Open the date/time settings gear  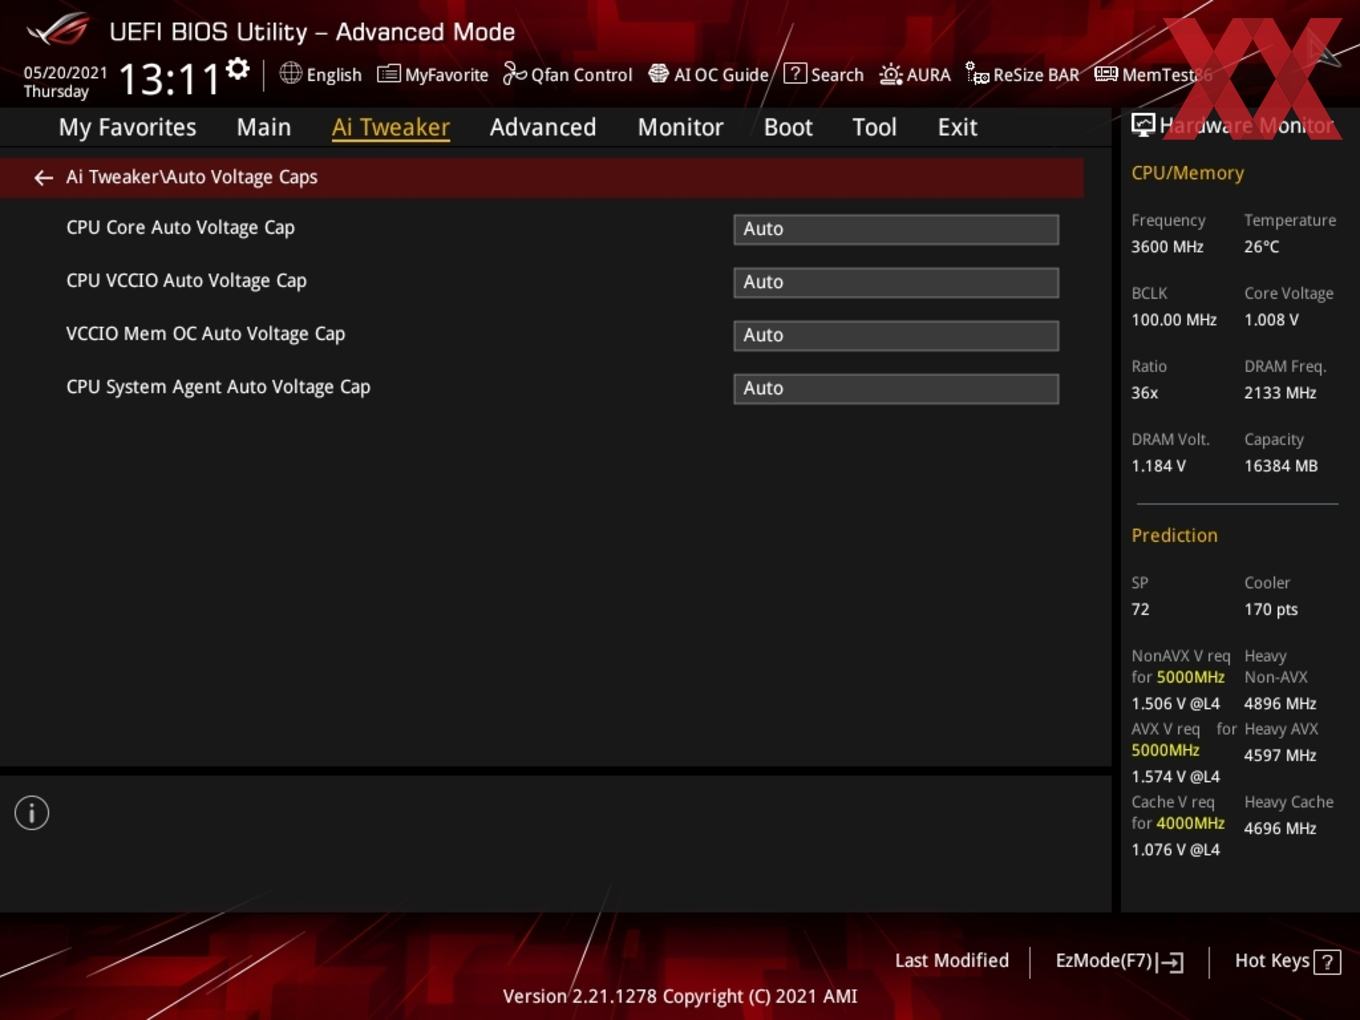(x=237, y=68)
